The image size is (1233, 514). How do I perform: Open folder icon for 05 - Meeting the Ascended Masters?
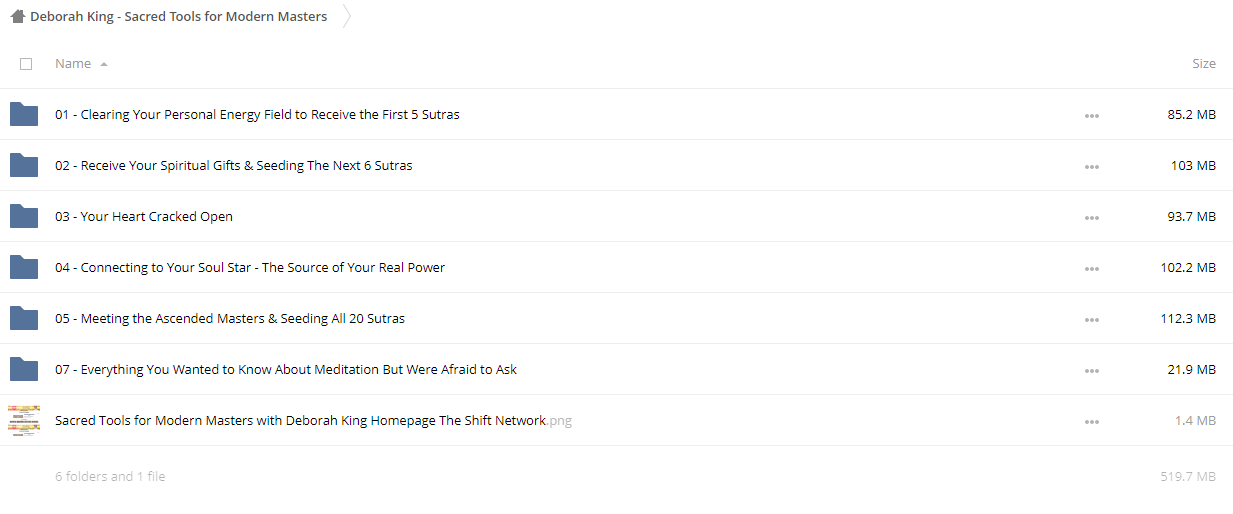tap(24, 318)
